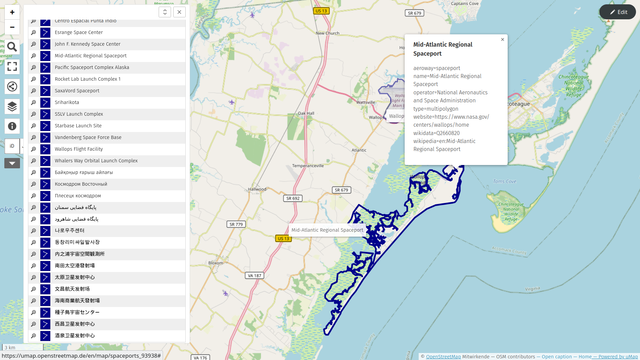Viewport: 640px width, 360px height.
Task: Open the share and embed panel
Action: point(12,86)
